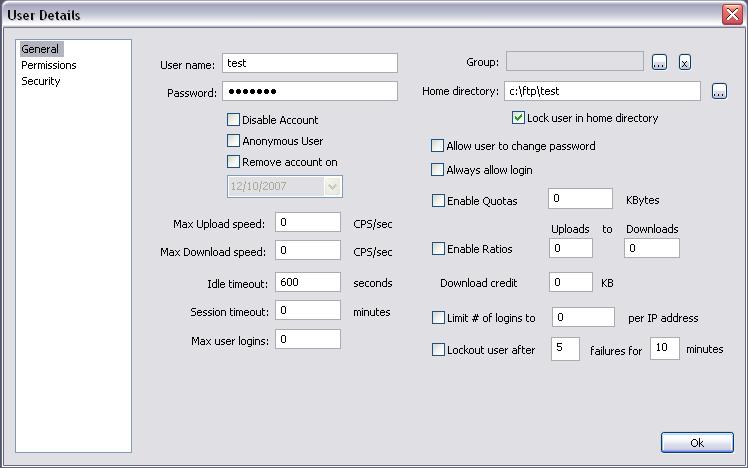748x468 pixels.
Task: Browse for the home directory folder
Action: coord(719,92)
